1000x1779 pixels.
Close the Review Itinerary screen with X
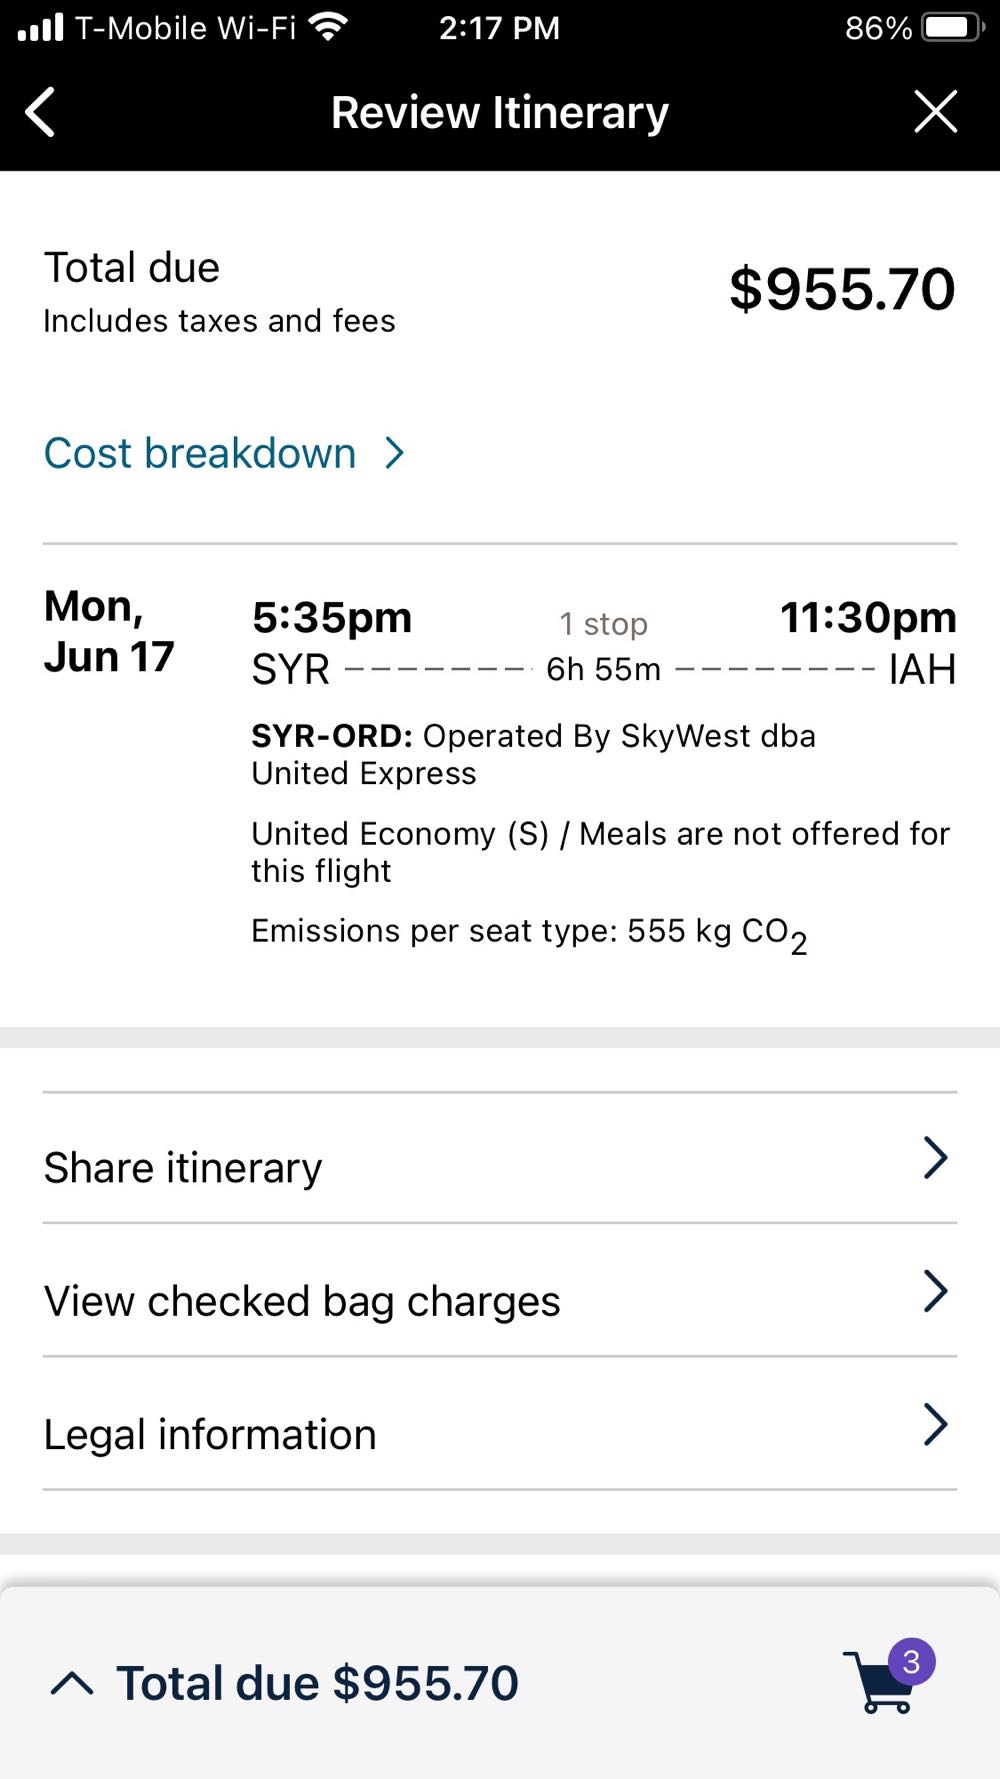pos(935,111)
